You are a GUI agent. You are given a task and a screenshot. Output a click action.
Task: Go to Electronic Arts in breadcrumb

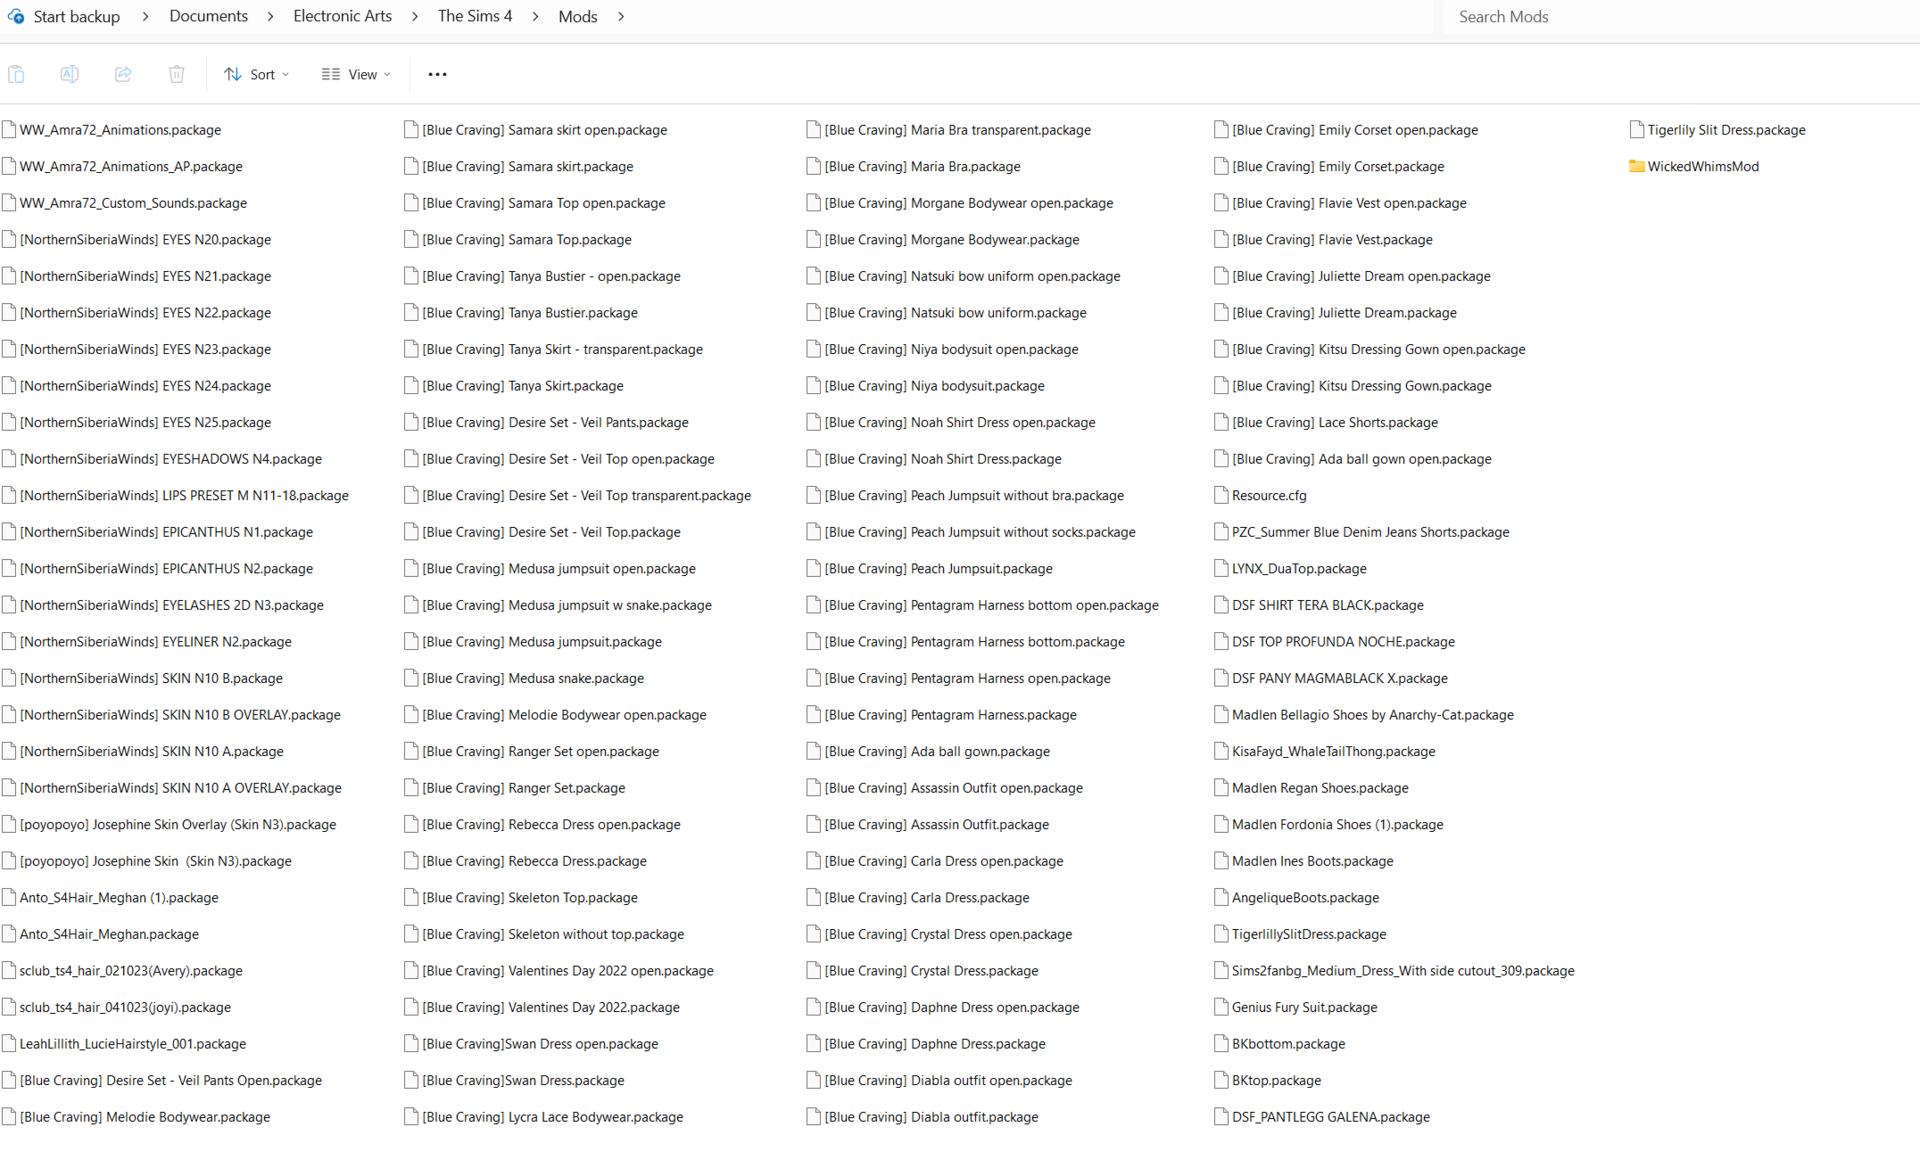click(342, 16)
